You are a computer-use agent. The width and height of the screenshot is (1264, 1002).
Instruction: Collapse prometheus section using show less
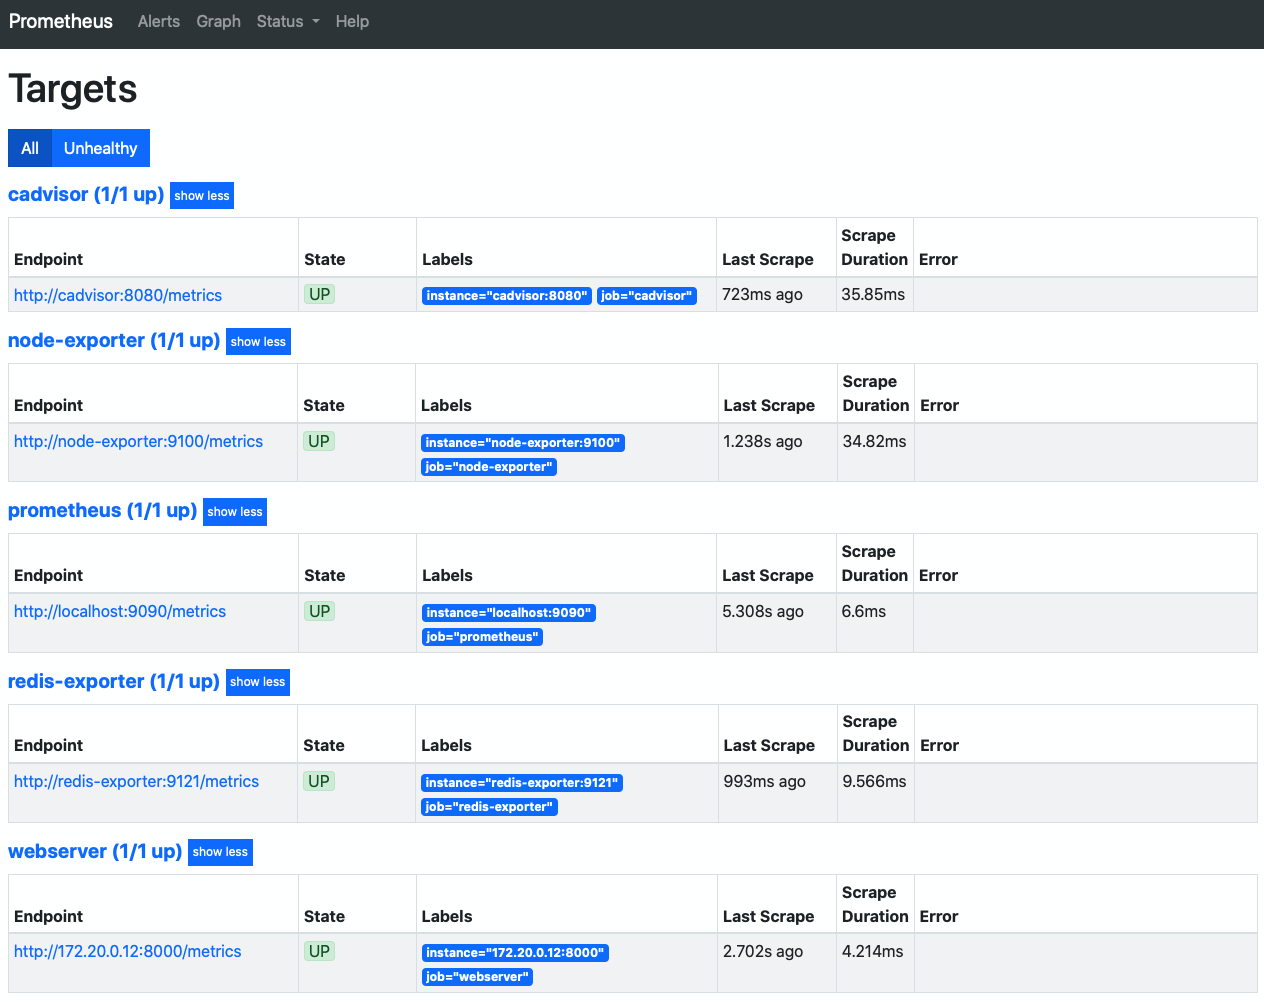point(235,512)
